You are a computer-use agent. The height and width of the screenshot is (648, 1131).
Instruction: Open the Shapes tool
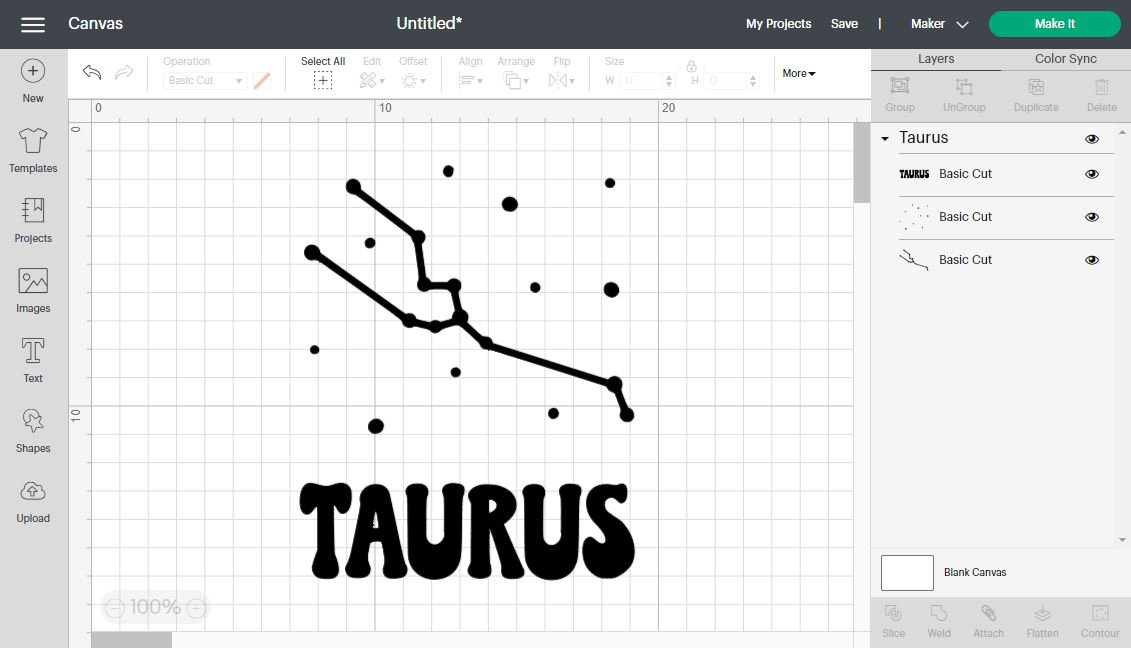[x=33, y=429]
